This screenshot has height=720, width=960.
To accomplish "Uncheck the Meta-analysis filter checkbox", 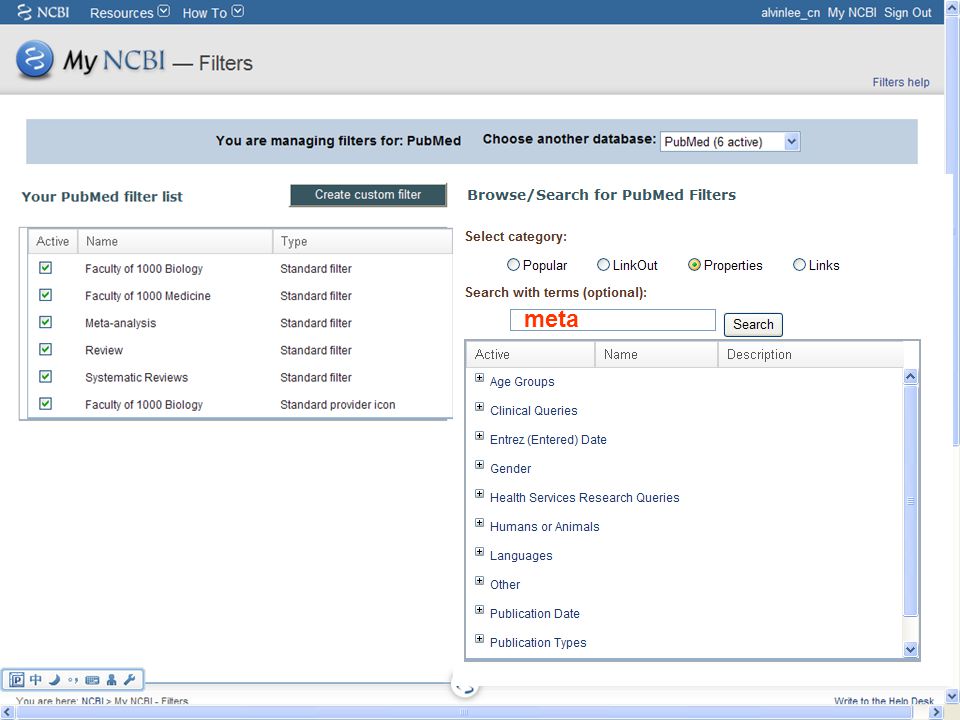I will pyautogui.click(x=45, y=322).
